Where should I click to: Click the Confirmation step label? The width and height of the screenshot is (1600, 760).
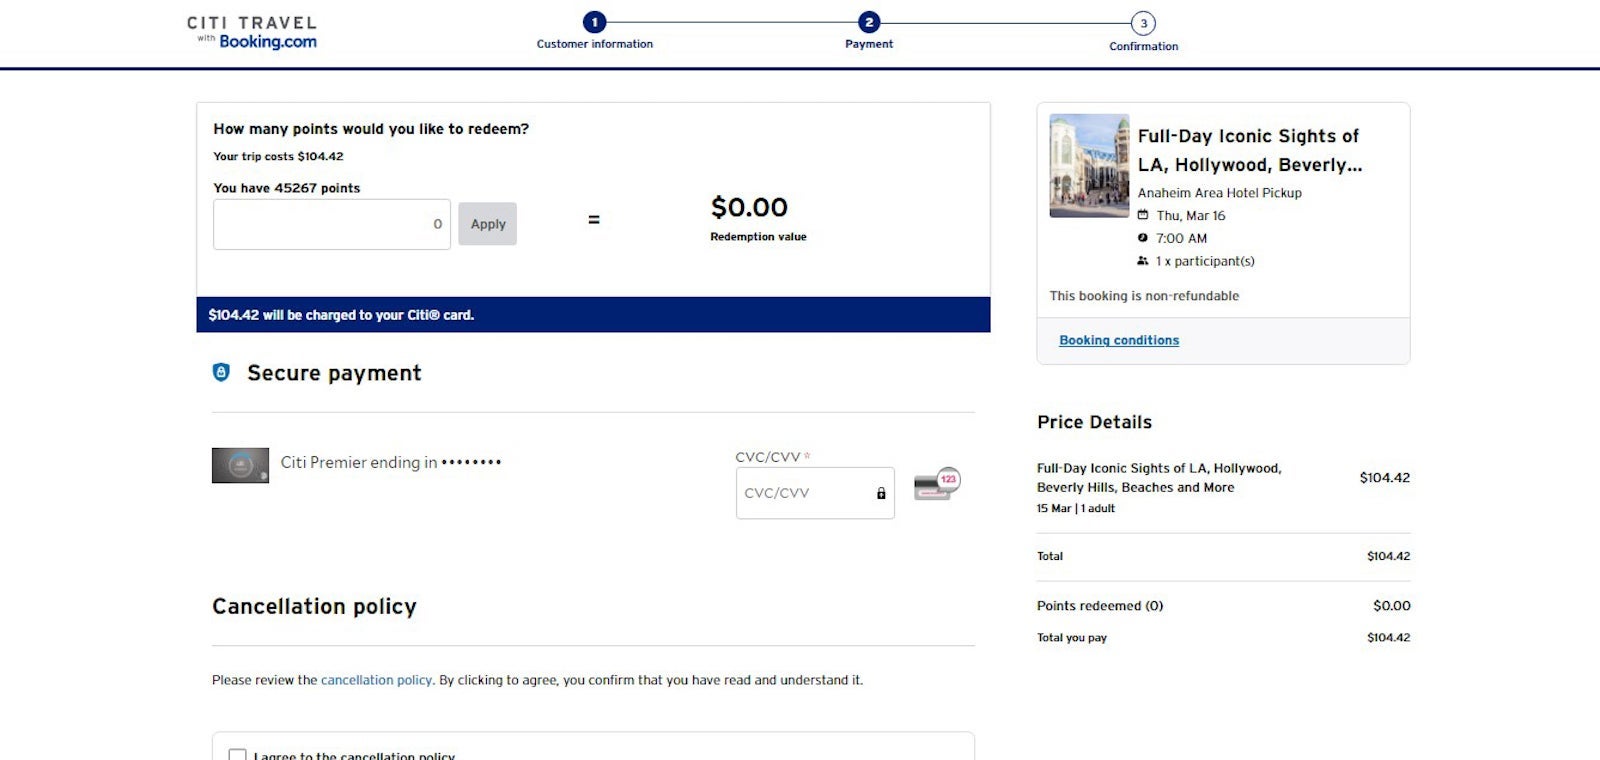1143,46
